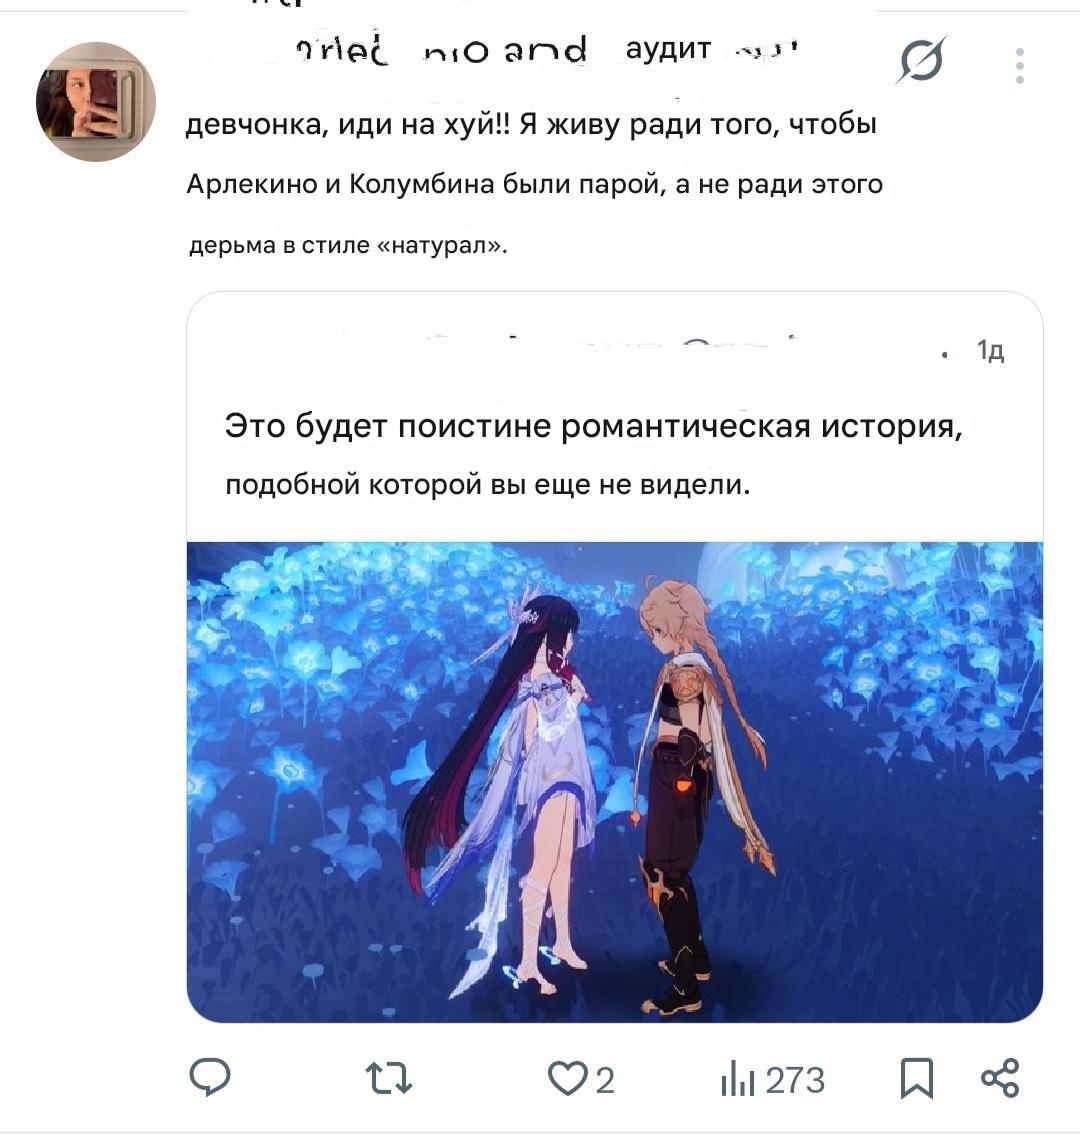Click the Grok slashed-circle icon
The image size is (1080, 1148).
[x=921, y=60]
